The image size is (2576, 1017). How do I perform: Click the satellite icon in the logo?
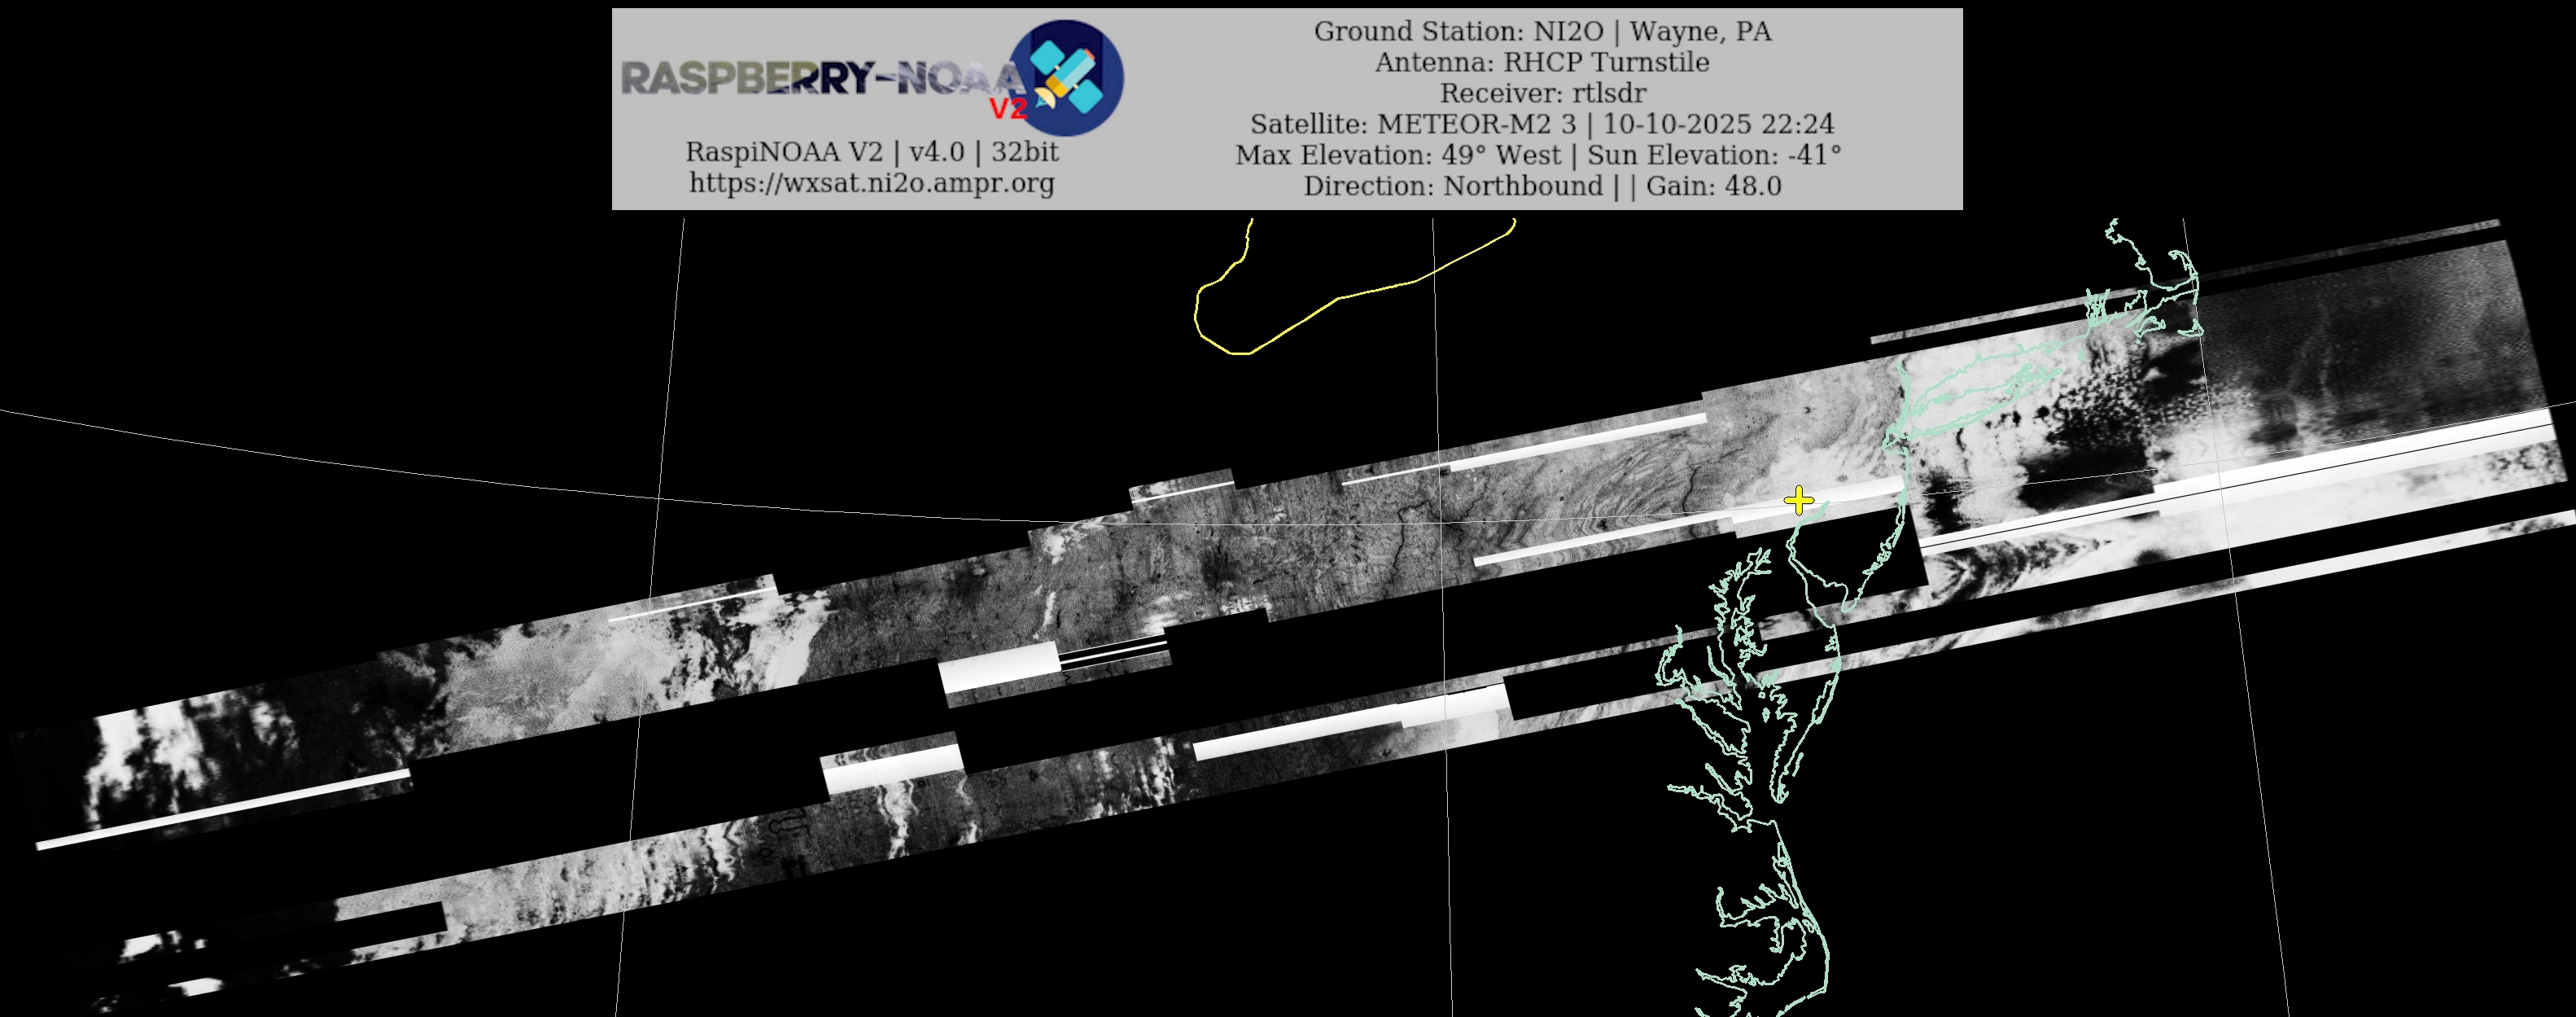tap(1066, 78)
